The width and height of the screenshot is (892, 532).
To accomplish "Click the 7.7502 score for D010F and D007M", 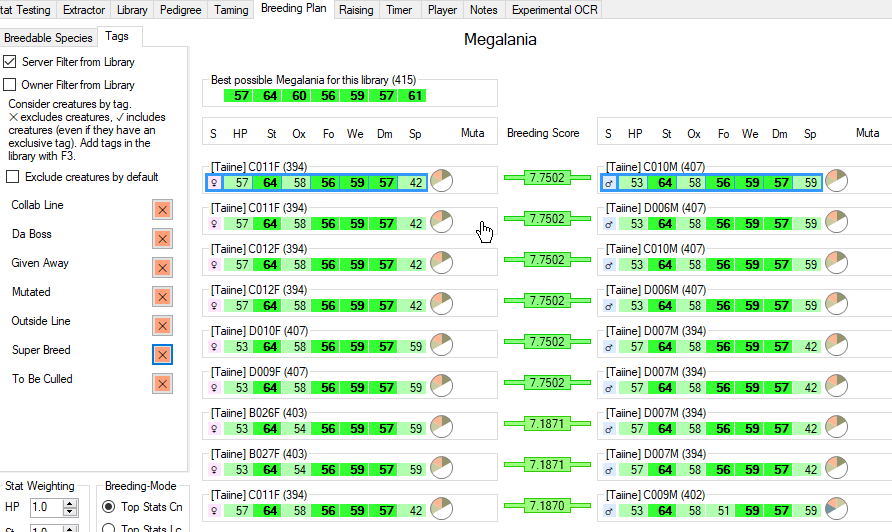I will (x=547, y=341).
